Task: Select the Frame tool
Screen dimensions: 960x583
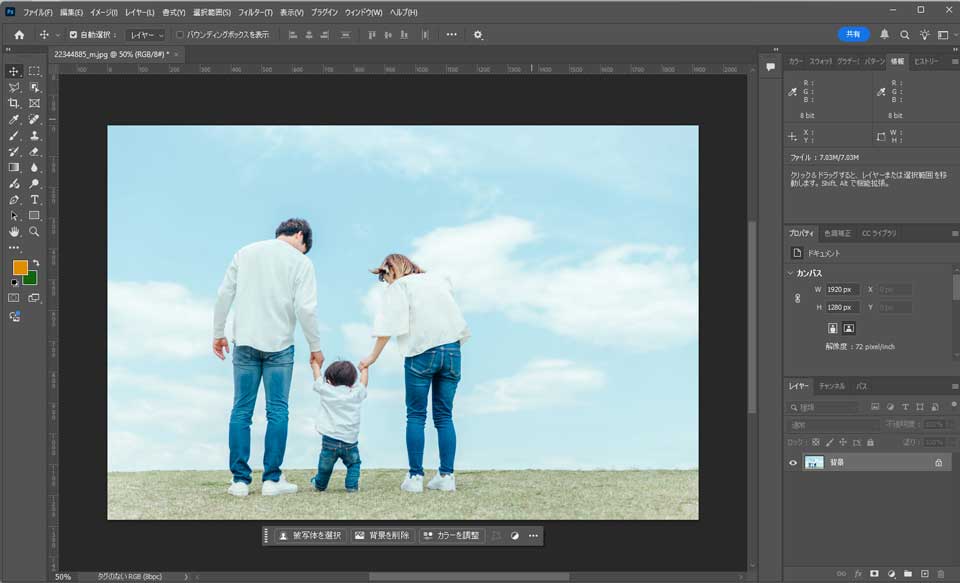Action: (x=34, y=103)
